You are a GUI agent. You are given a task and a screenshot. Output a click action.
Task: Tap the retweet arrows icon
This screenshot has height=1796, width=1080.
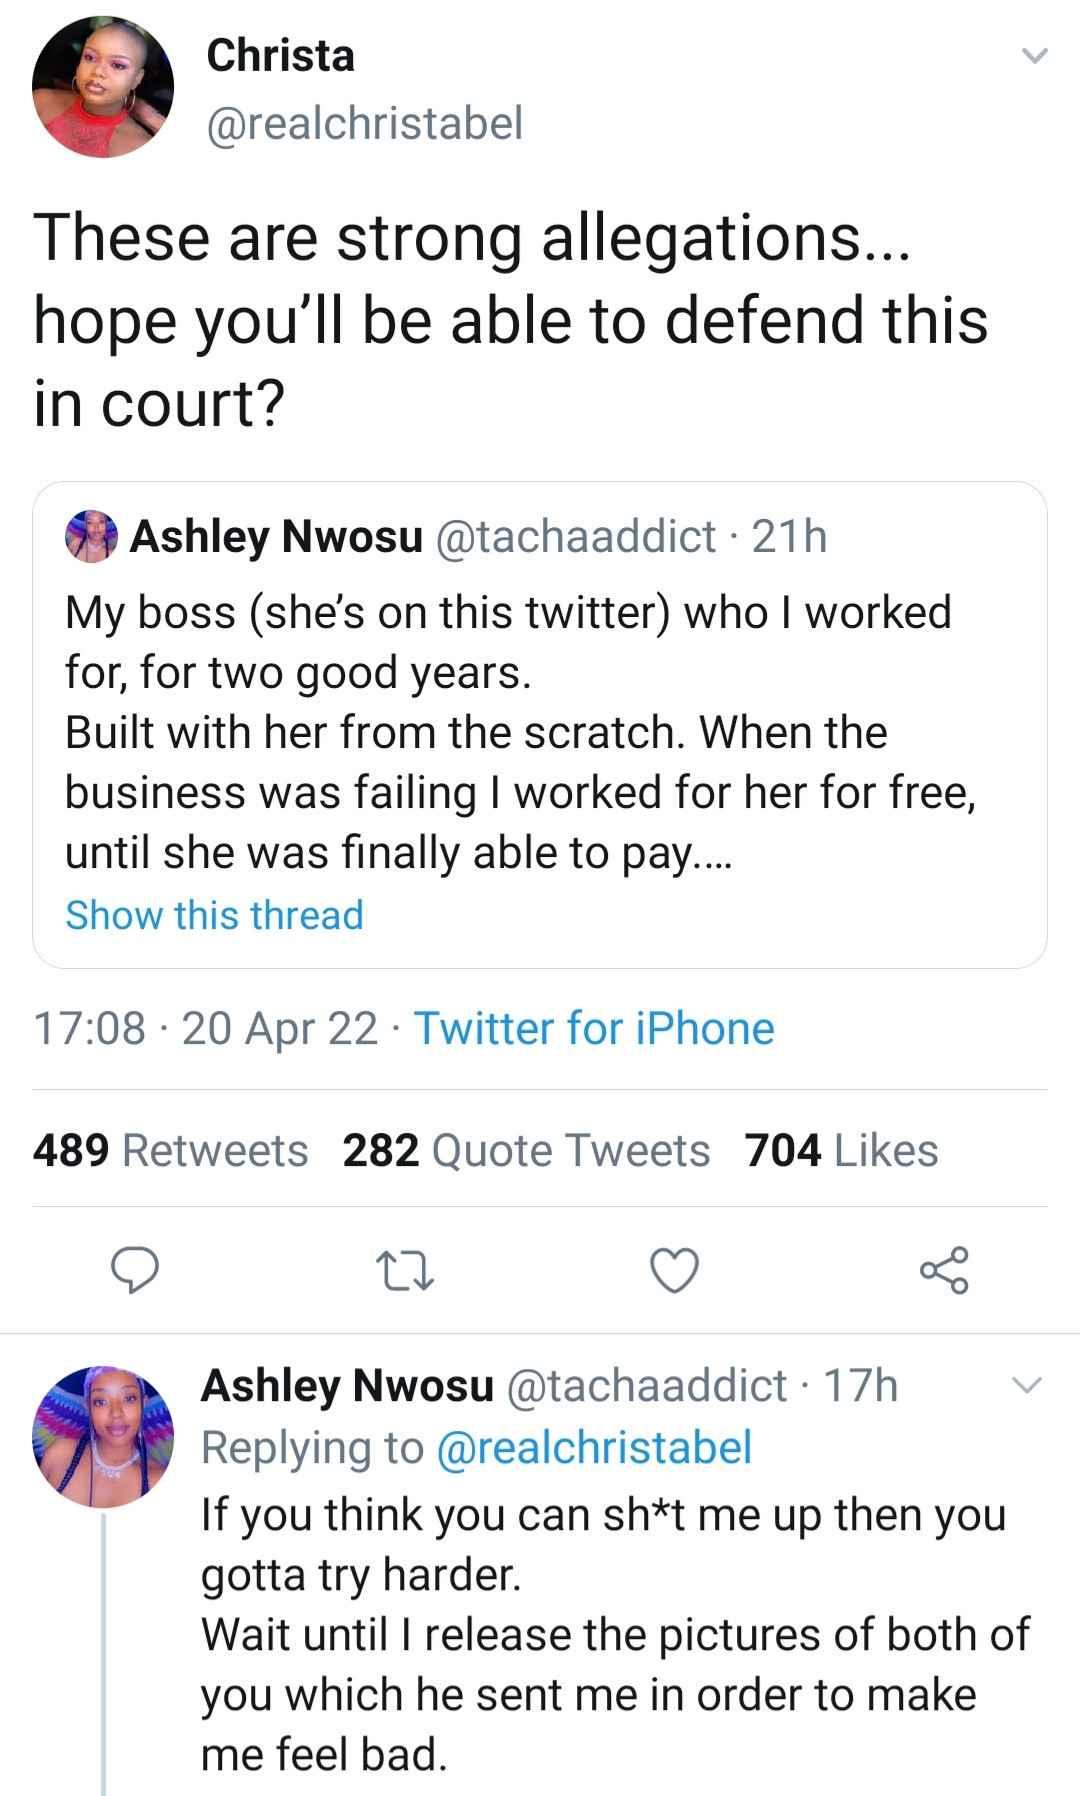404,1271
